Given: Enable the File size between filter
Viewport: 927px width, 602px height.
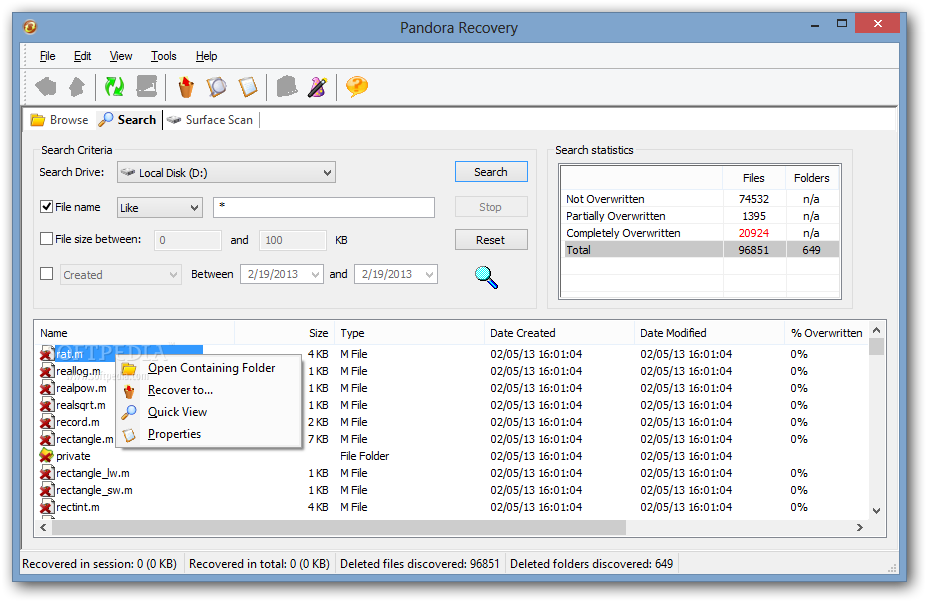Looking at the screenshot, I should click(x=46, y=239).
